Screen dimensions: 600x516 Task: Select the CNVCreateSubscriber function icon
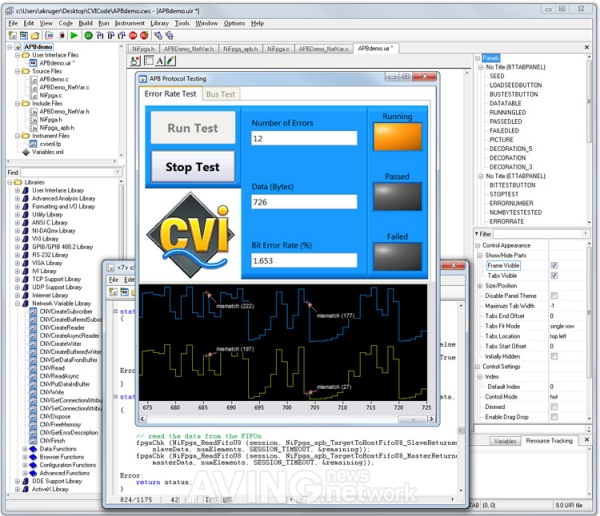(x=34, y=312)
